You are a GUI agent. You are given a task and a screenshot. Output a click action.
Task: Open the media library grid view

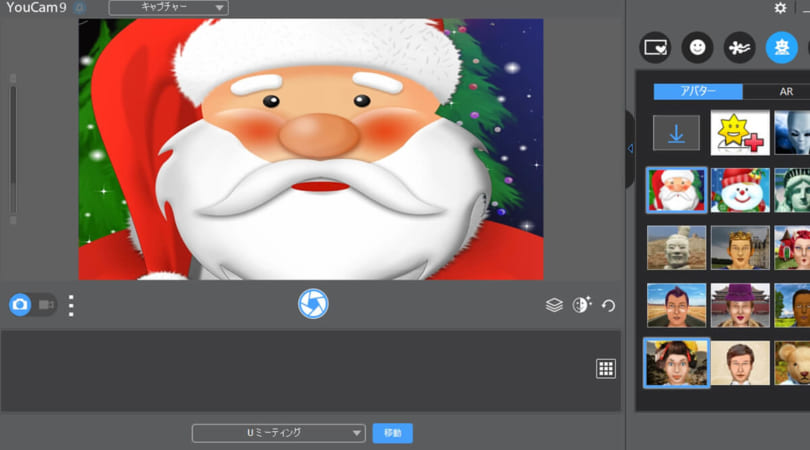[x=605, y=369]
